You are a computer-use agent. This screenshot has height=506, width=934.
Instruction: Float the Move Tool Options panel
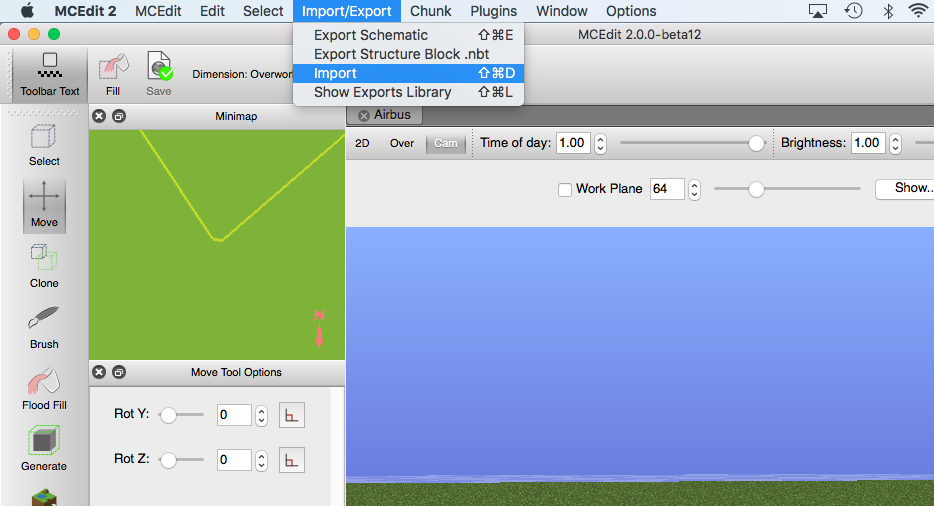coord(119,372)
